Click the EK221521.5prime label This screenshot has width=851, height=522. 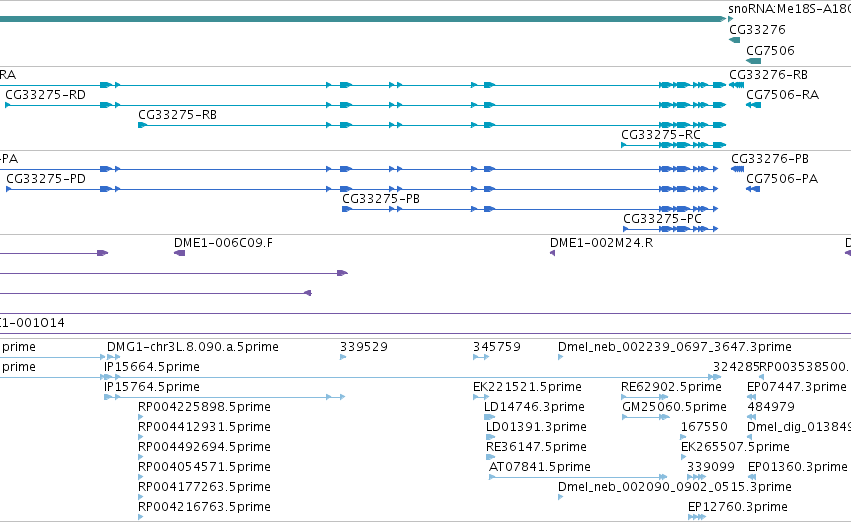pyautogui.click(x=527, y=387)
